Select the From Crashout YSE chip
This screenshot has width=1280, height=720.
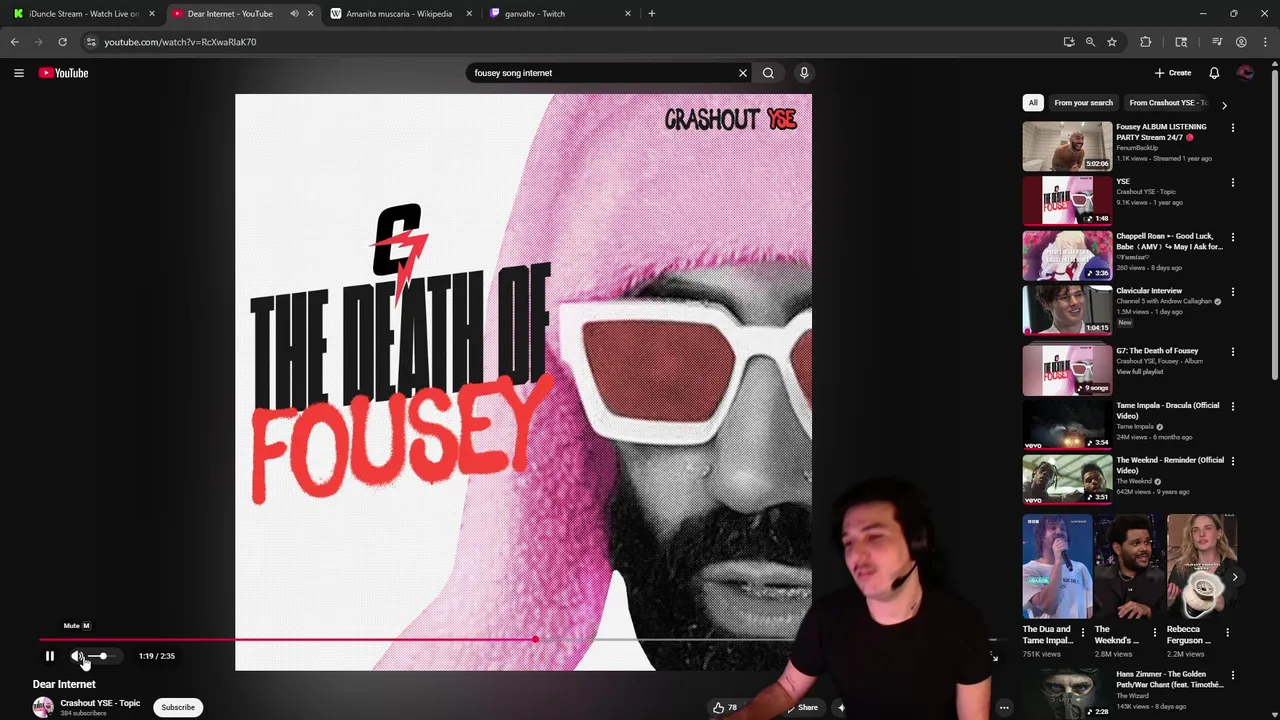(x=1168, y=103)
